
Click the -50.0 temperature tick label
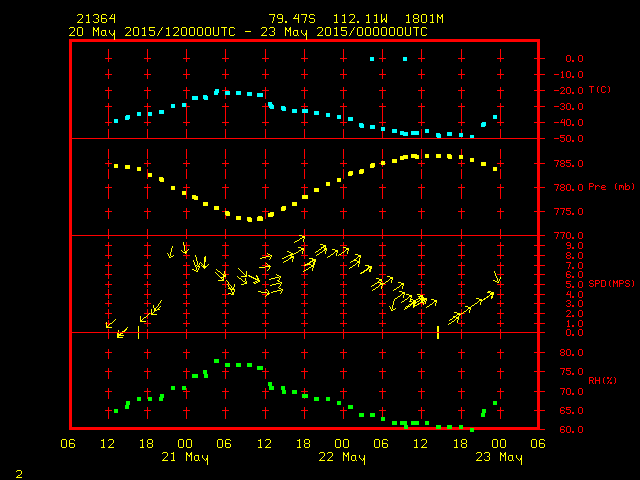569,139
